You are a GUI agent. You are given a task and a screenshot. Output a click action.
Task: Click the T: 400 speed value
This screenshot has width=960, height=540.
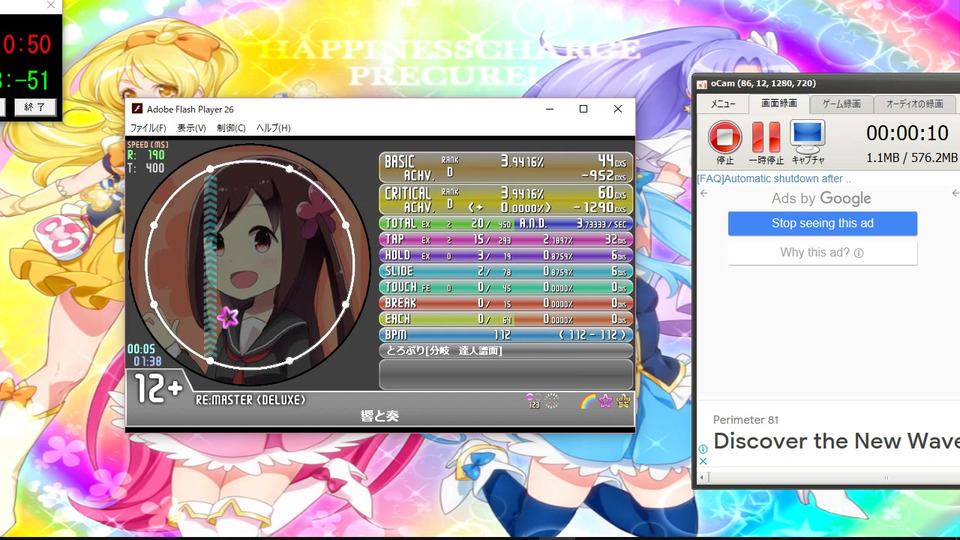coord(146,168)
